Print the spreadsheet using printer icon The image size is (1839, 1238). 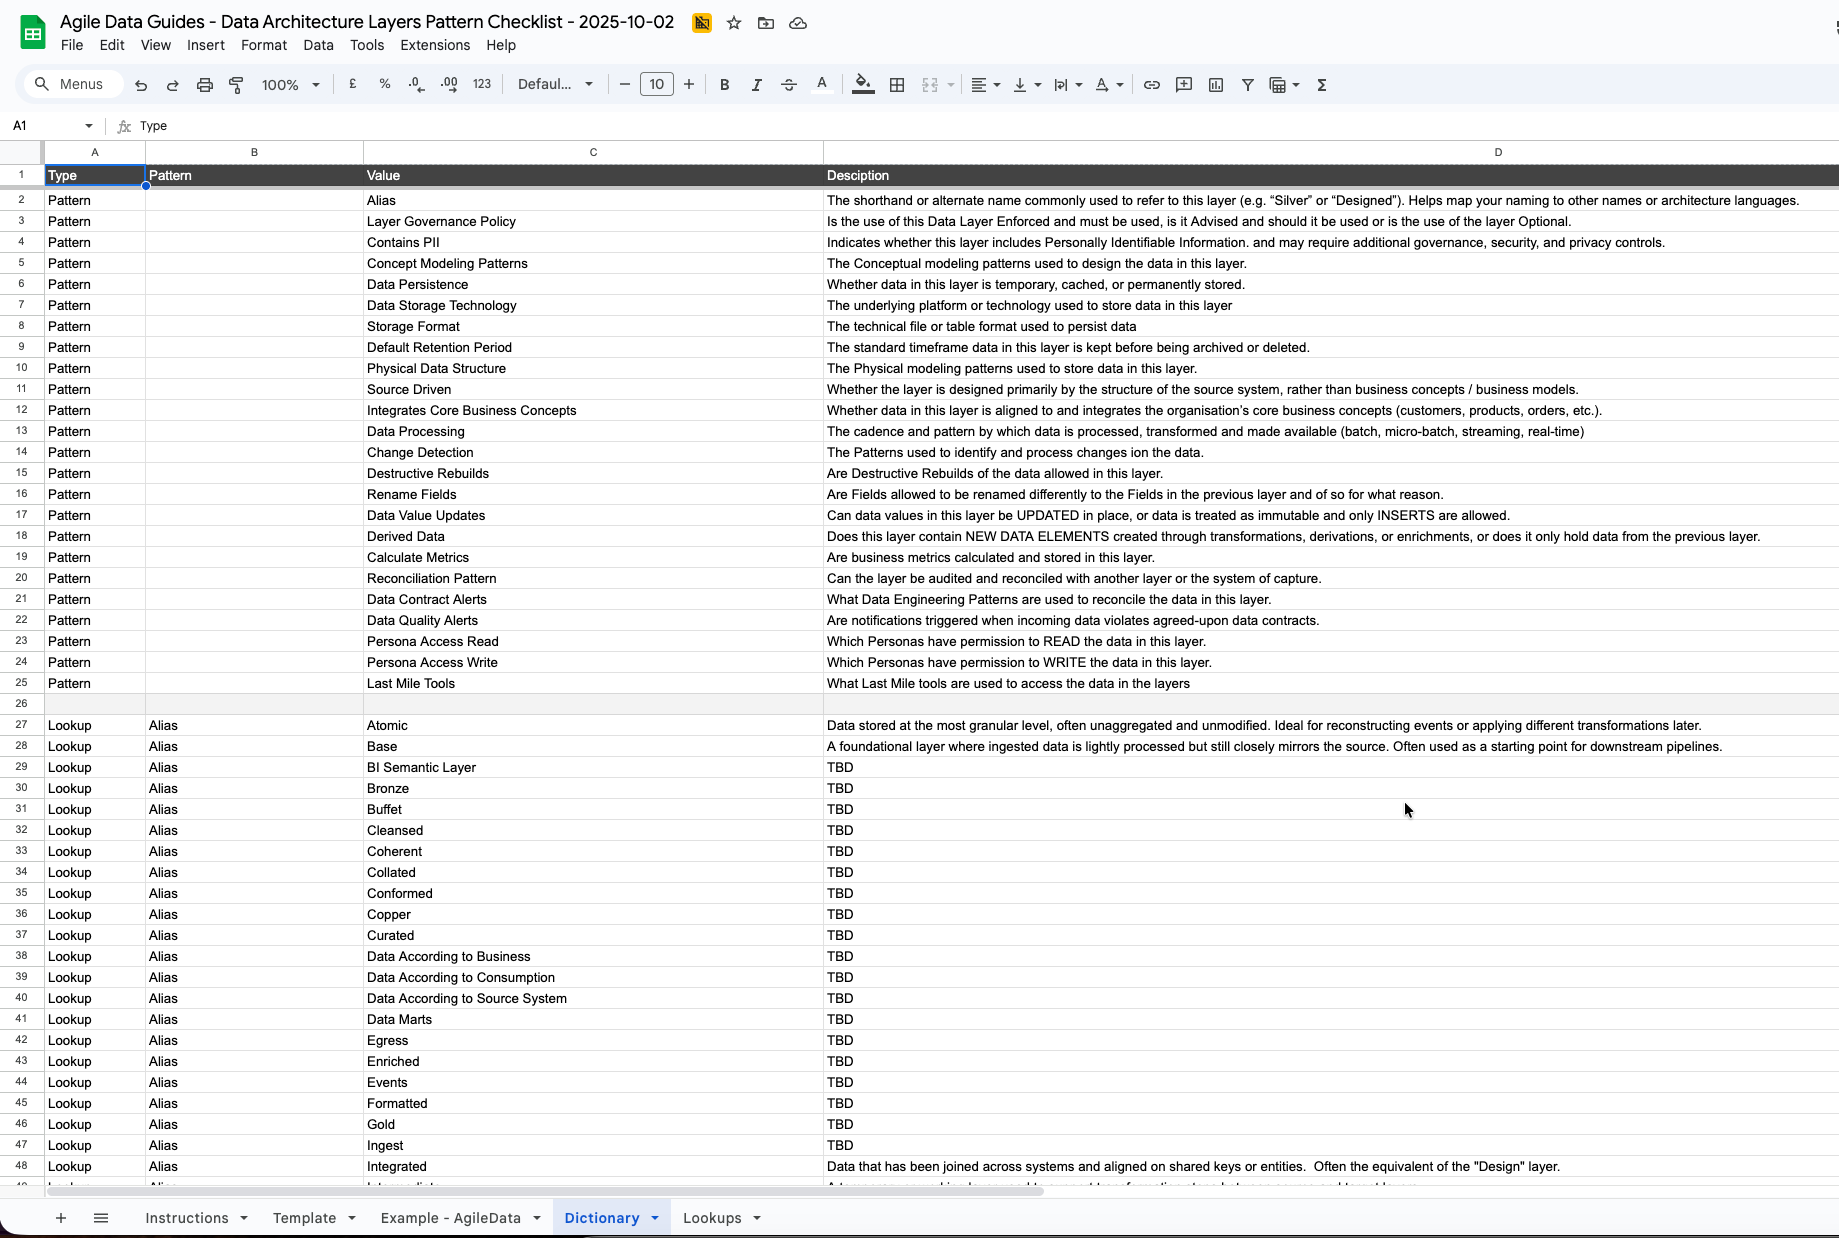pyautogui.click(x=205, y=85)
